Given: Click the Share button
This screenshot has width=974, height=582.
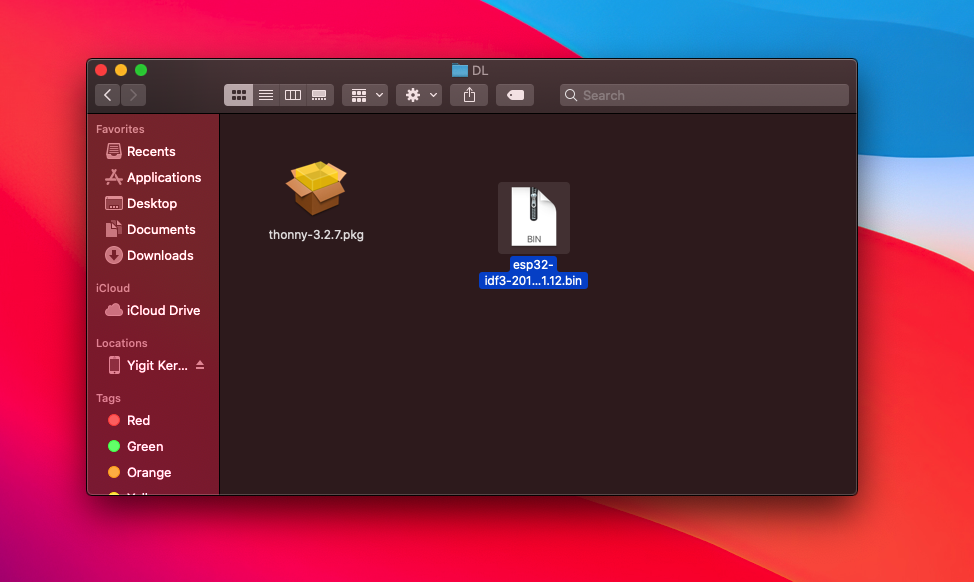Looking at the screenshot, I should tap(469, 95).
